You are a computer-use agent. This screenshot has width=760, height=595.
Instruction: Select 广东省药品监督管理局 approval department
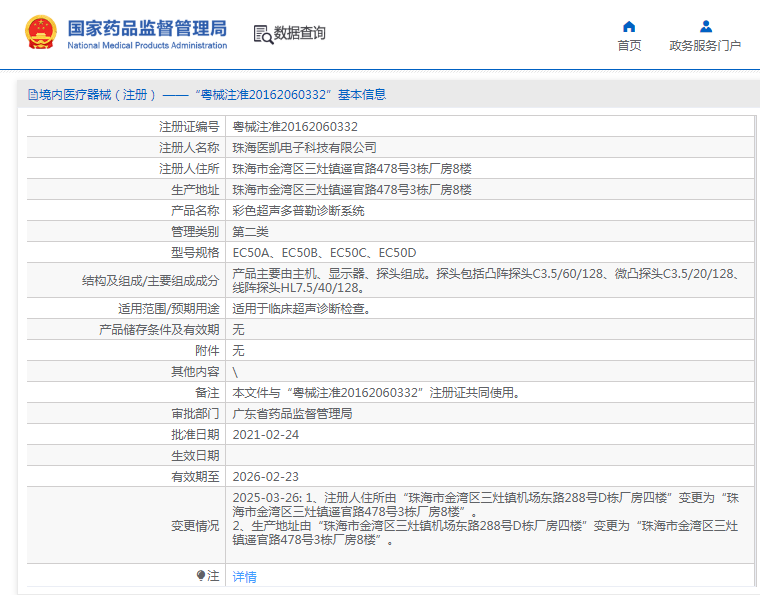click(292, 414)
